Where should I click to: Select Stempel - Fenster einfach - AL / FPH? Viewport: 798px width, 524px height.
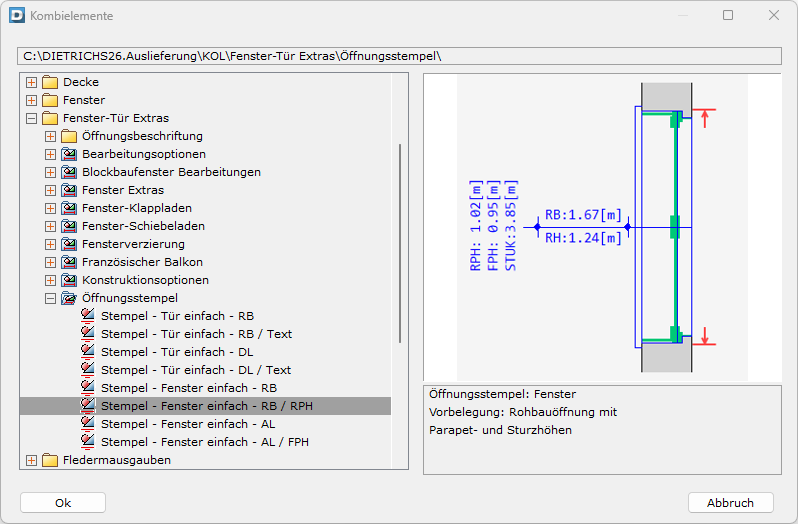coord(204,442)
